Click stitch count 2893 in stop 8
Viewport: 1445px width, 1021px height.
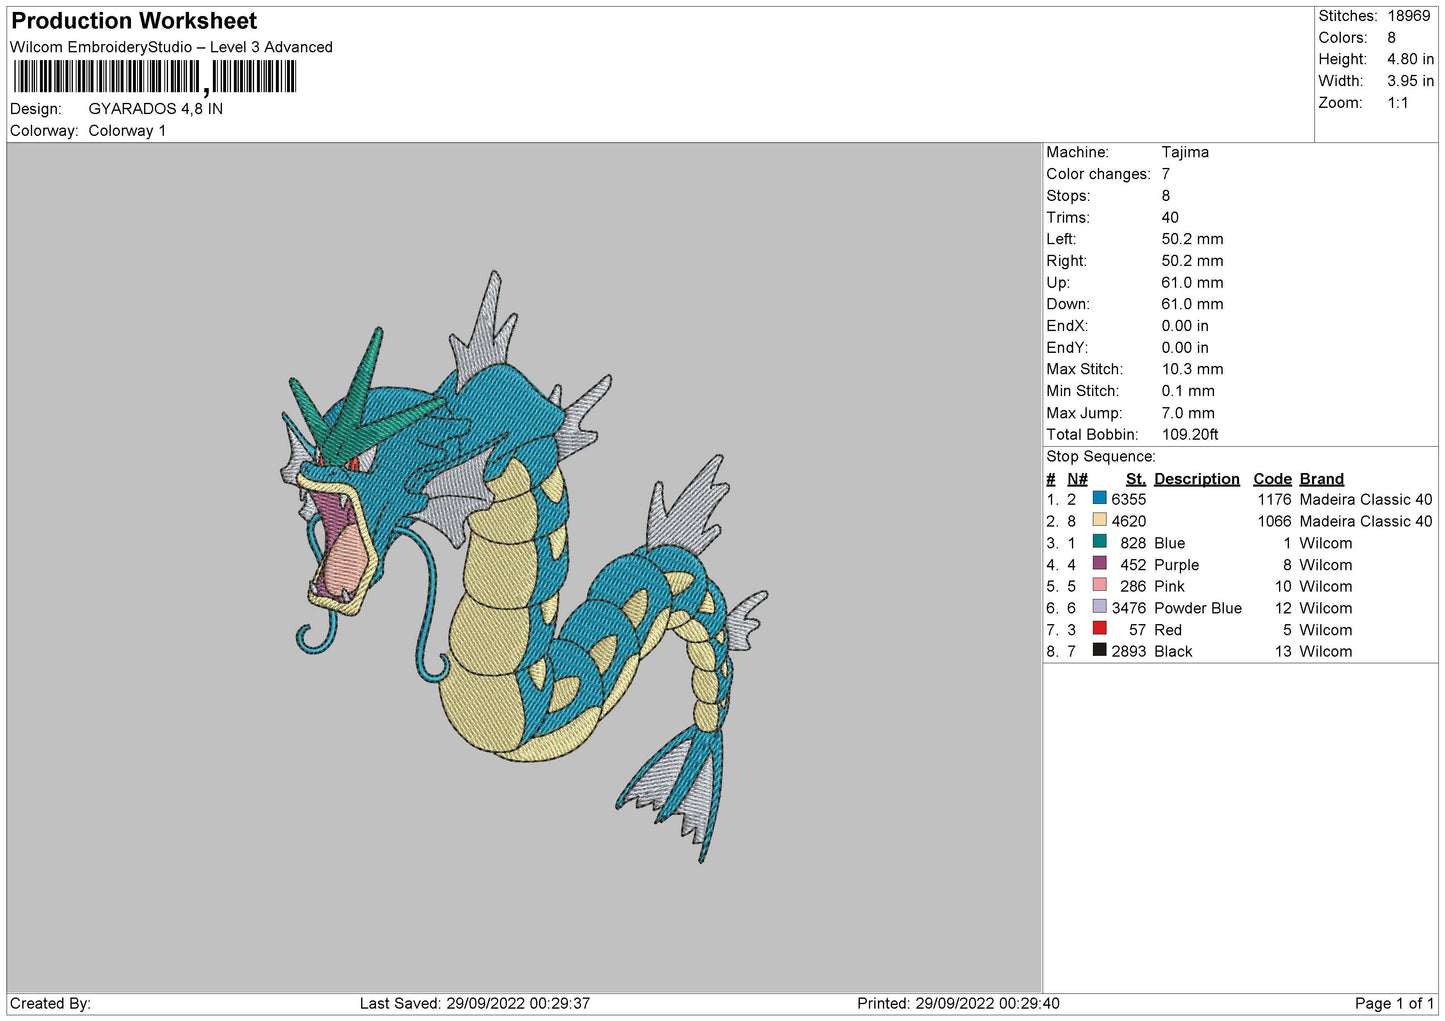(x=1128, y=652)
